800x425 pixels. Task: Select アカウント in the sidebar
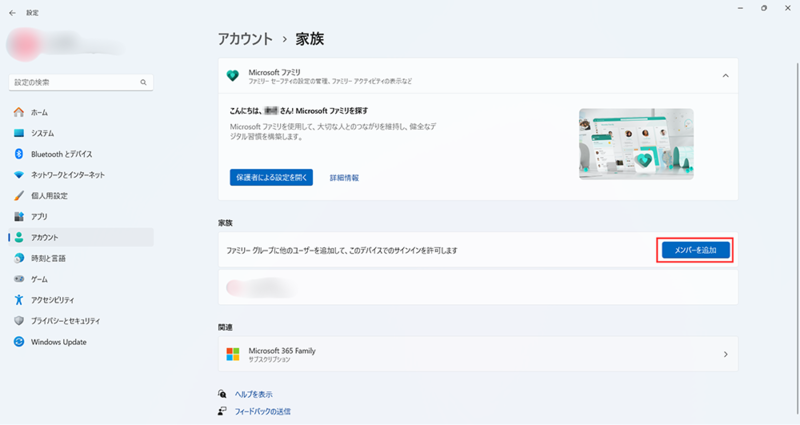[x=81, y=238]
